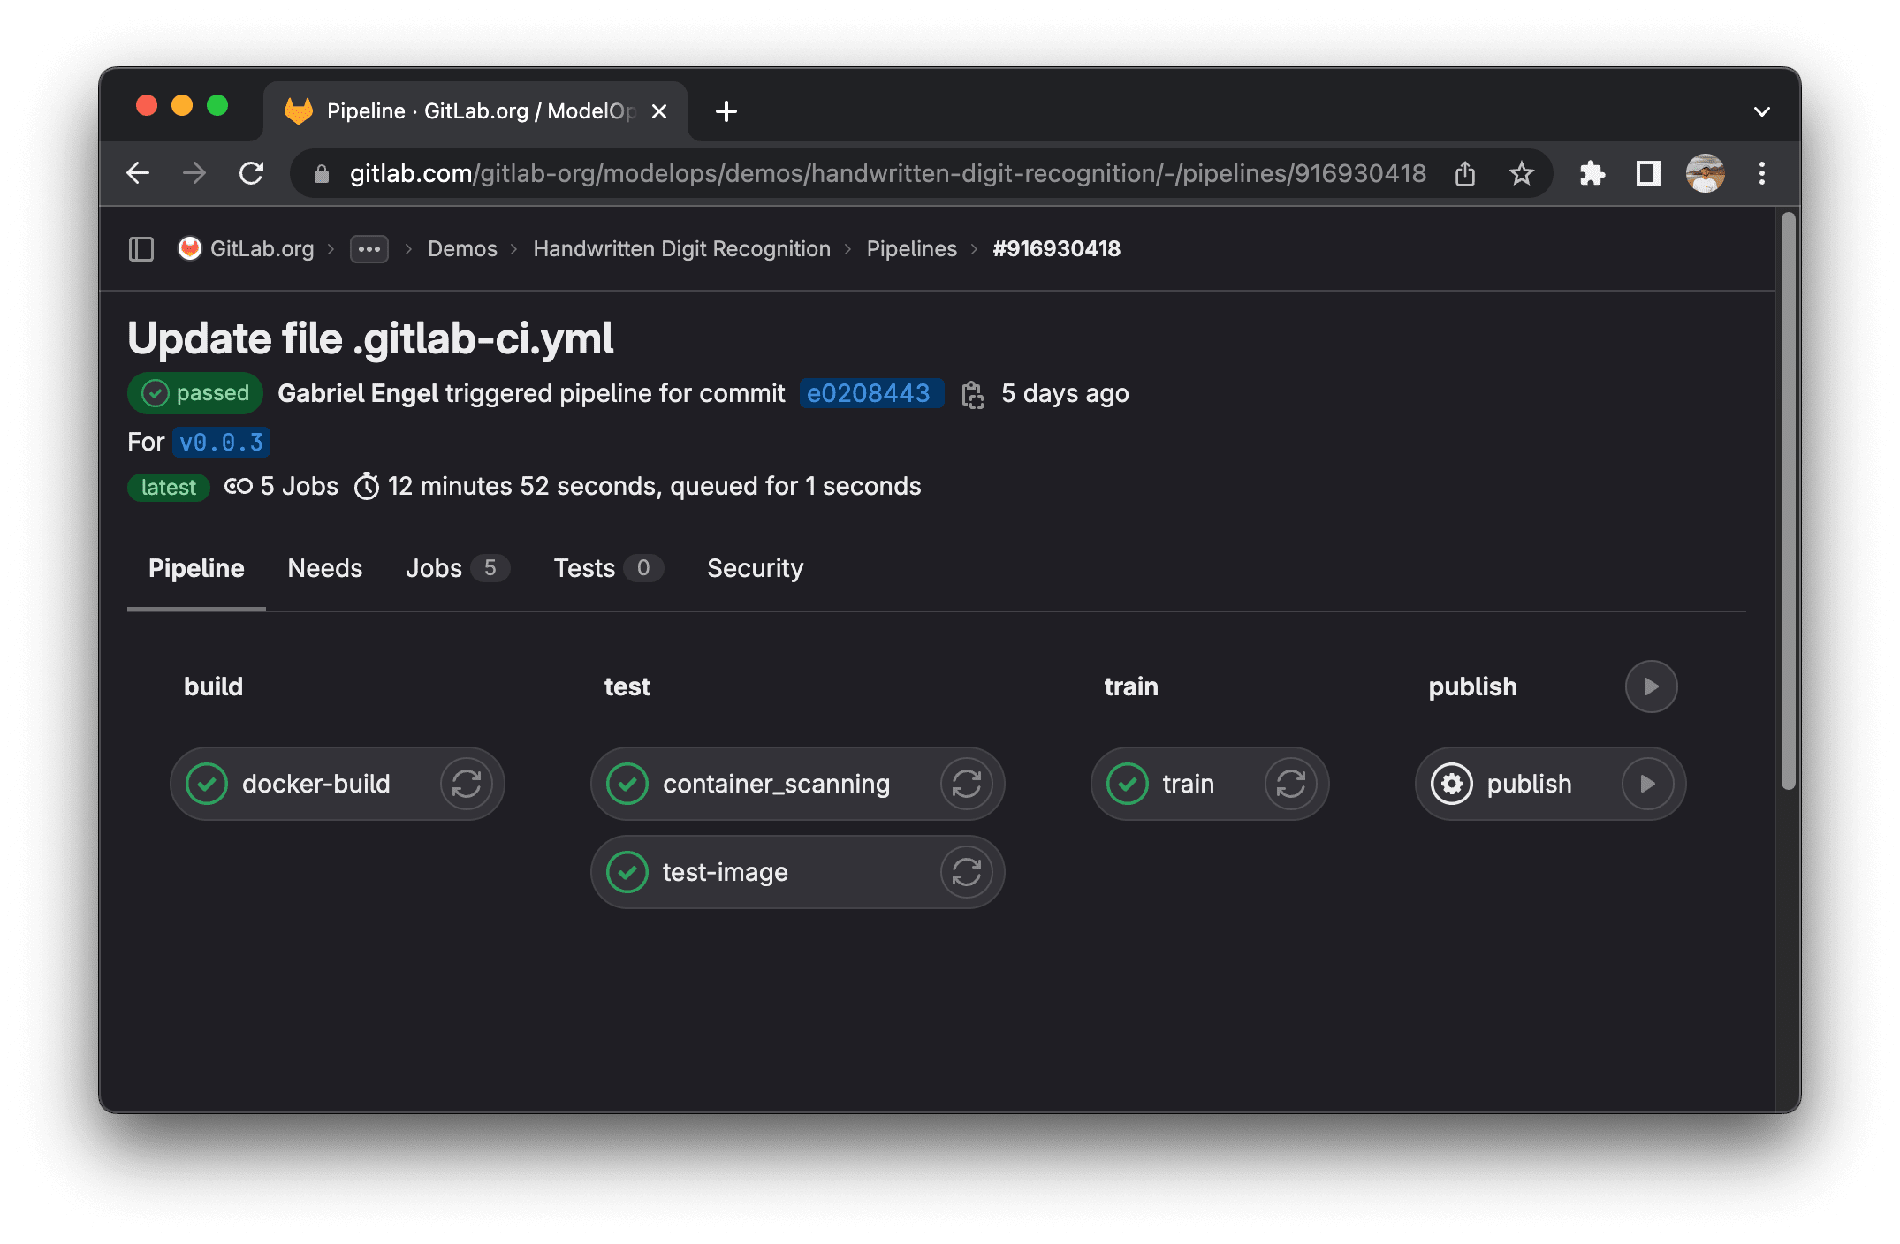Open test-image job status icon
1900x1244 pixels.
[x=628, y=872]
